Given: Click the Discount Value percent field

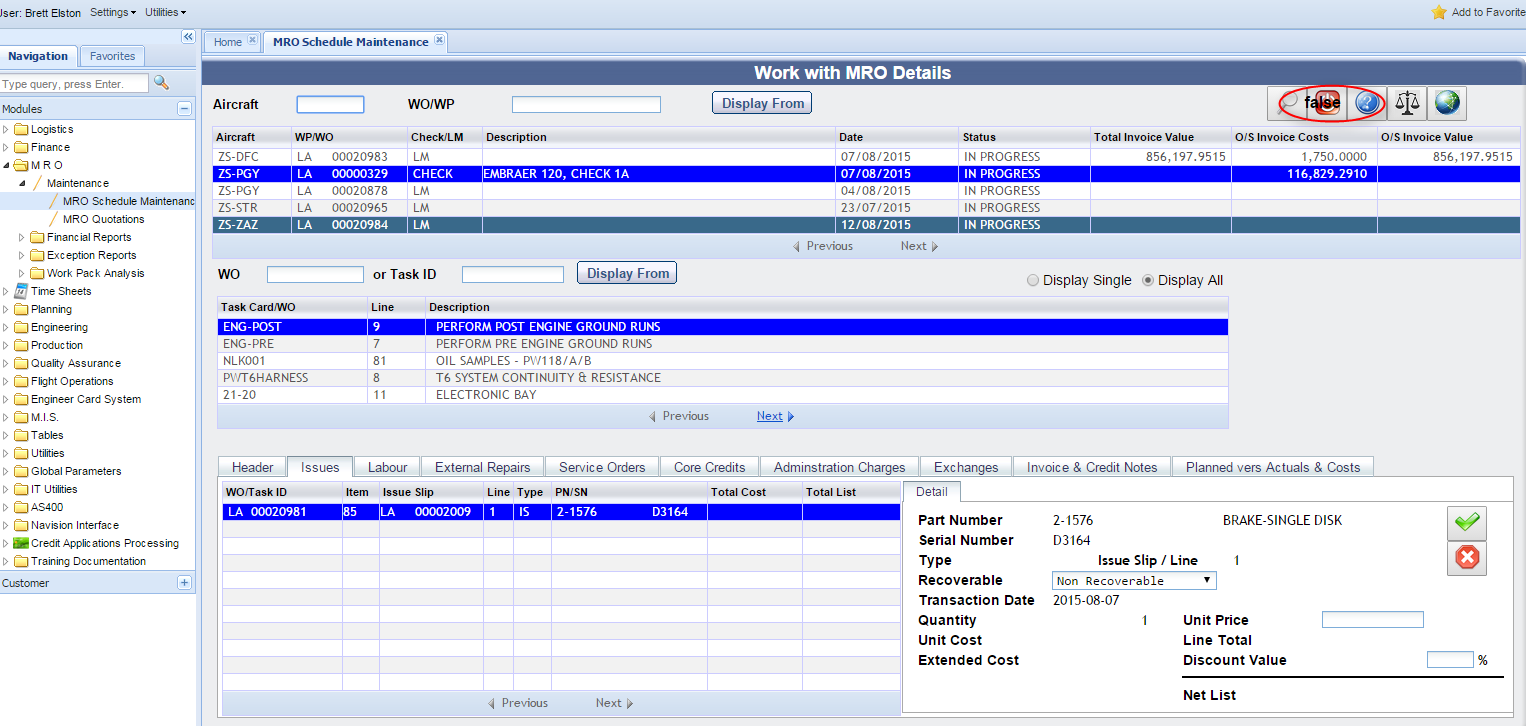Looking at the screenshot, I should pyautogui.click(x=1450, y=660).
